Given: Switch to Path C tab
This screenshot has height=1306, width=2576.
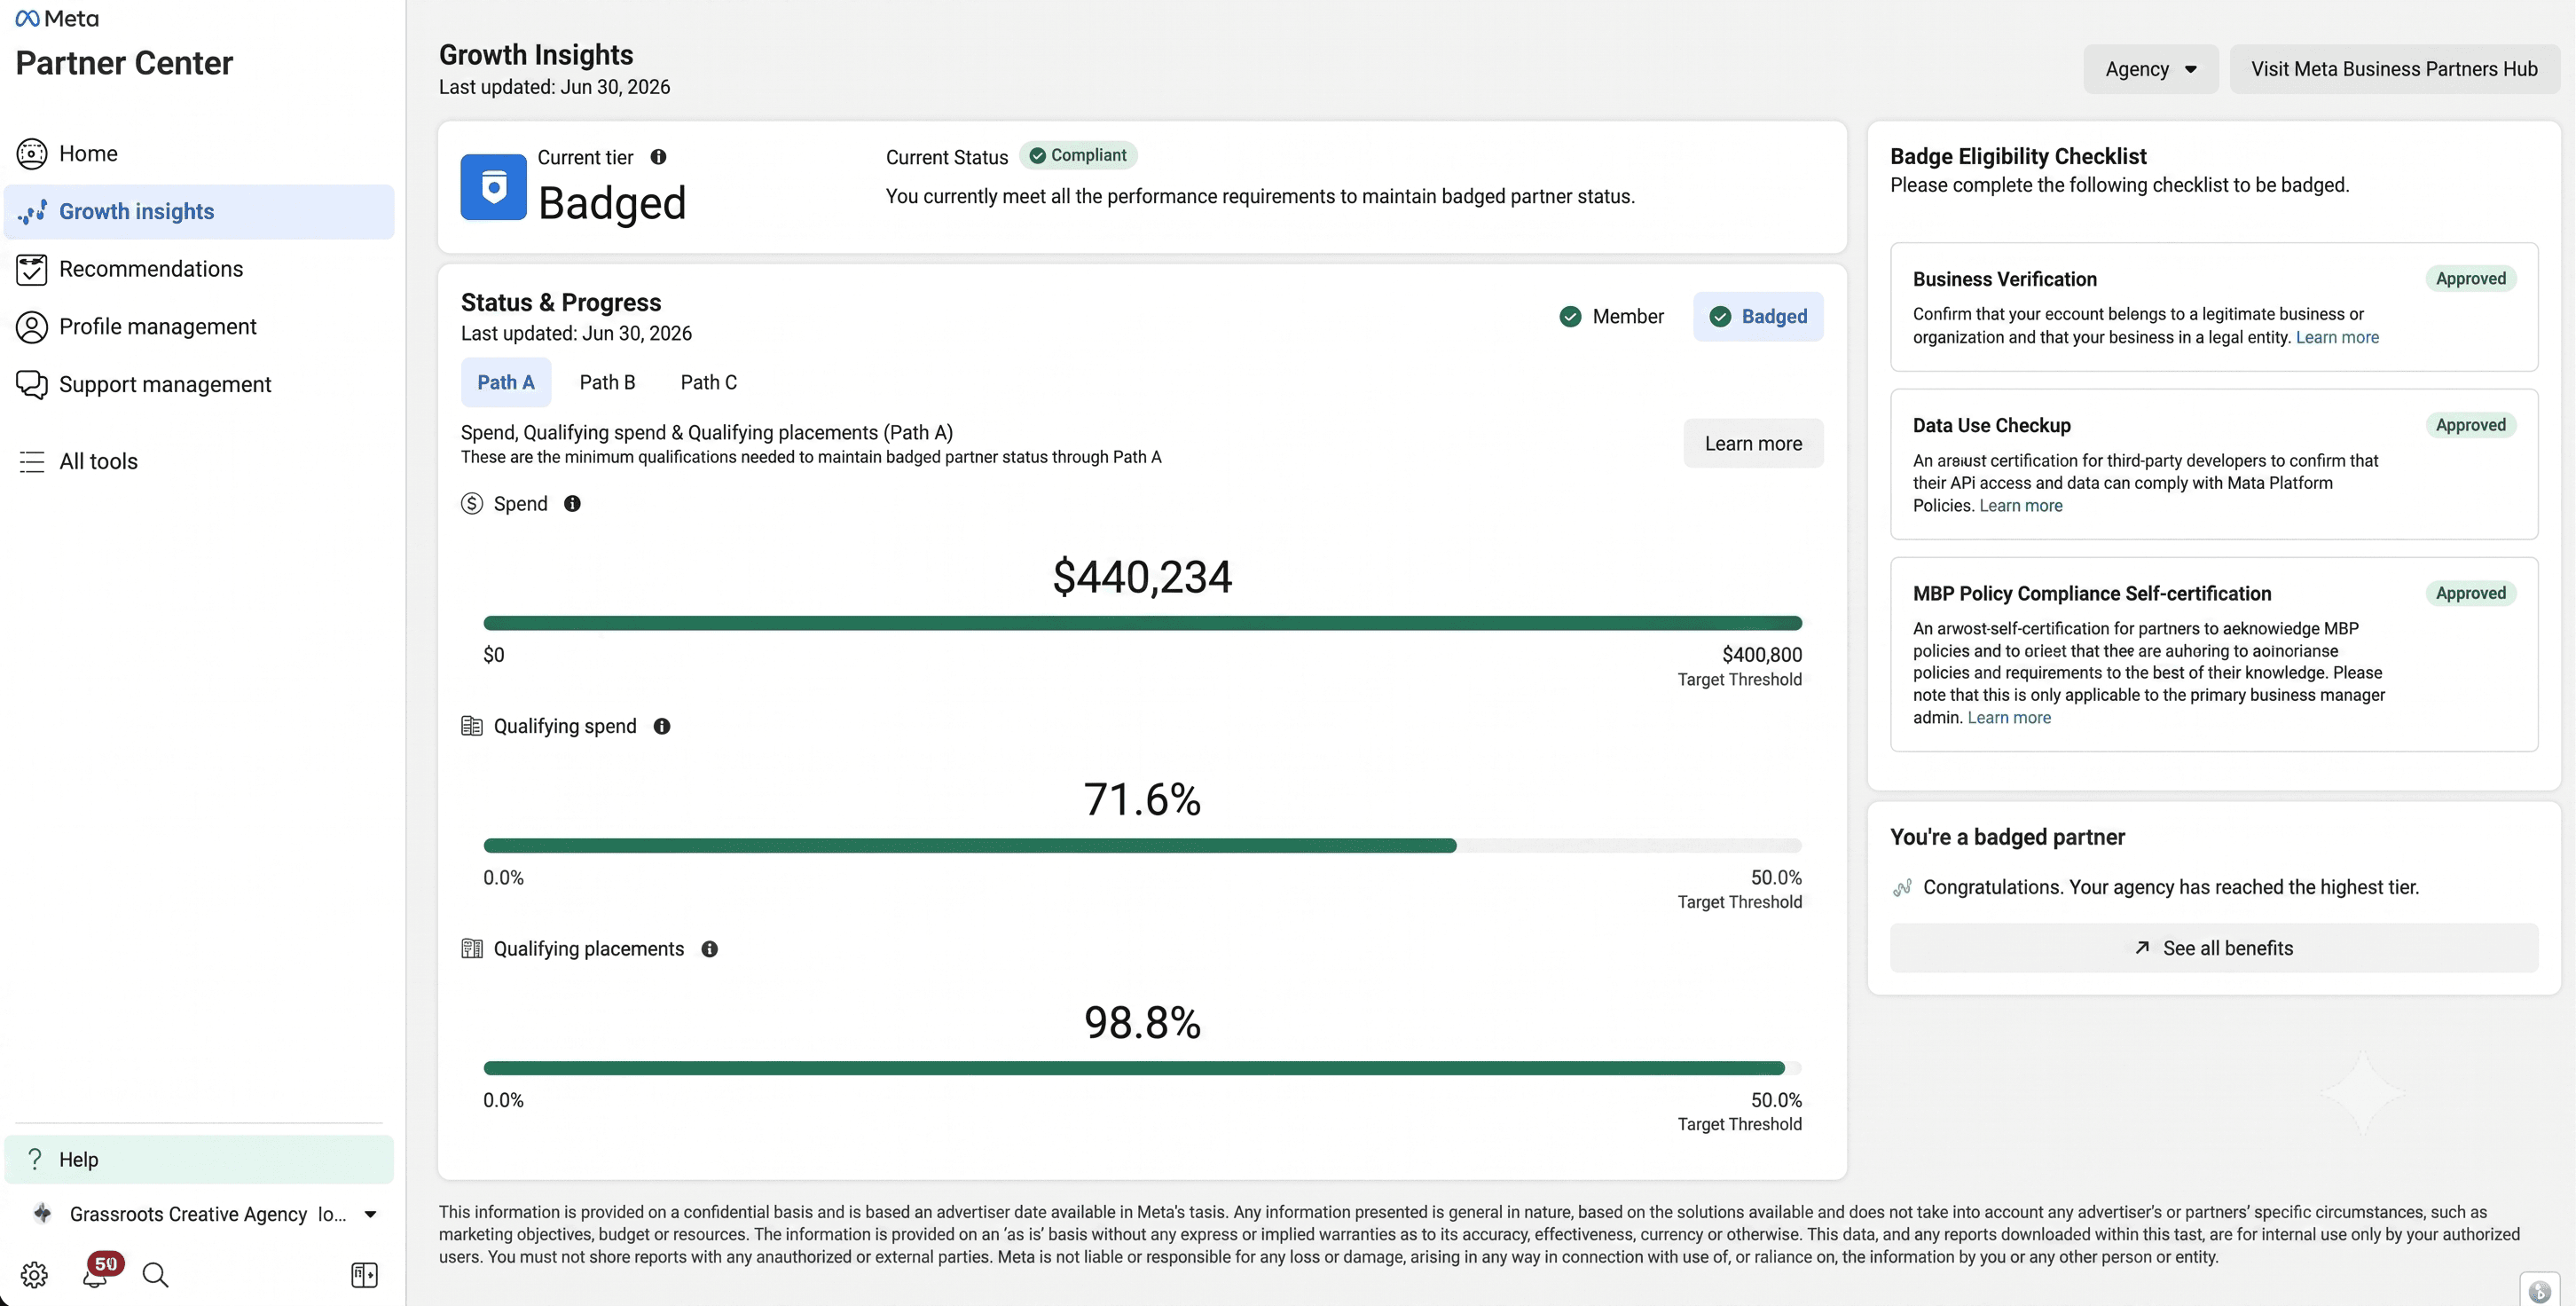Looking at the screenshot, I should [708, 382].
